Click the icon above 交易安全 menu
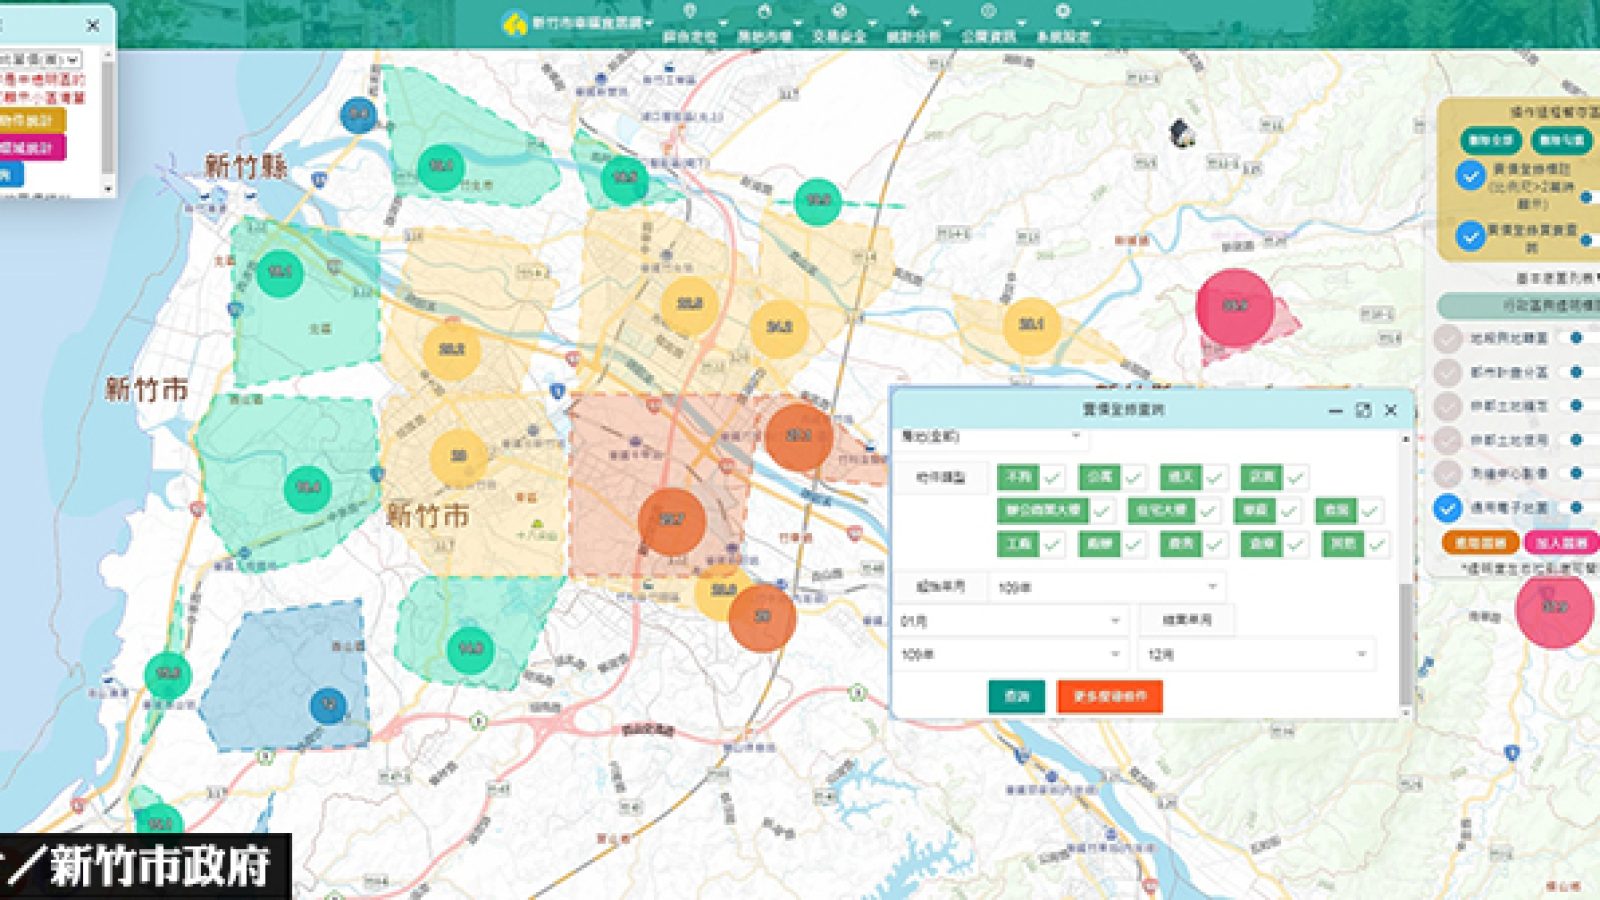Screen dimensions: 1600x900 pyautogui.click(x=839, y=11)
